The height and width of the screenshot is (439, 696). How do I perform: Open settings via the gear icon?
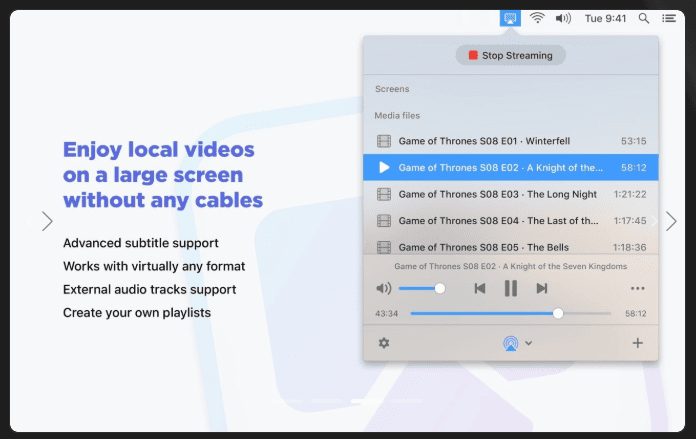pos(384,343)
